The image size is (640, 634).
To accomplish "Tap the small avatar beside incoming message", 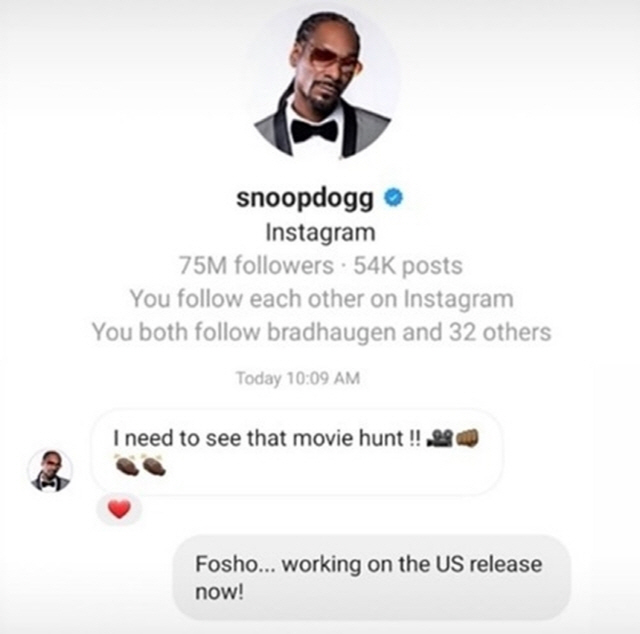I will pyautogui.click(x=50, y=470).
